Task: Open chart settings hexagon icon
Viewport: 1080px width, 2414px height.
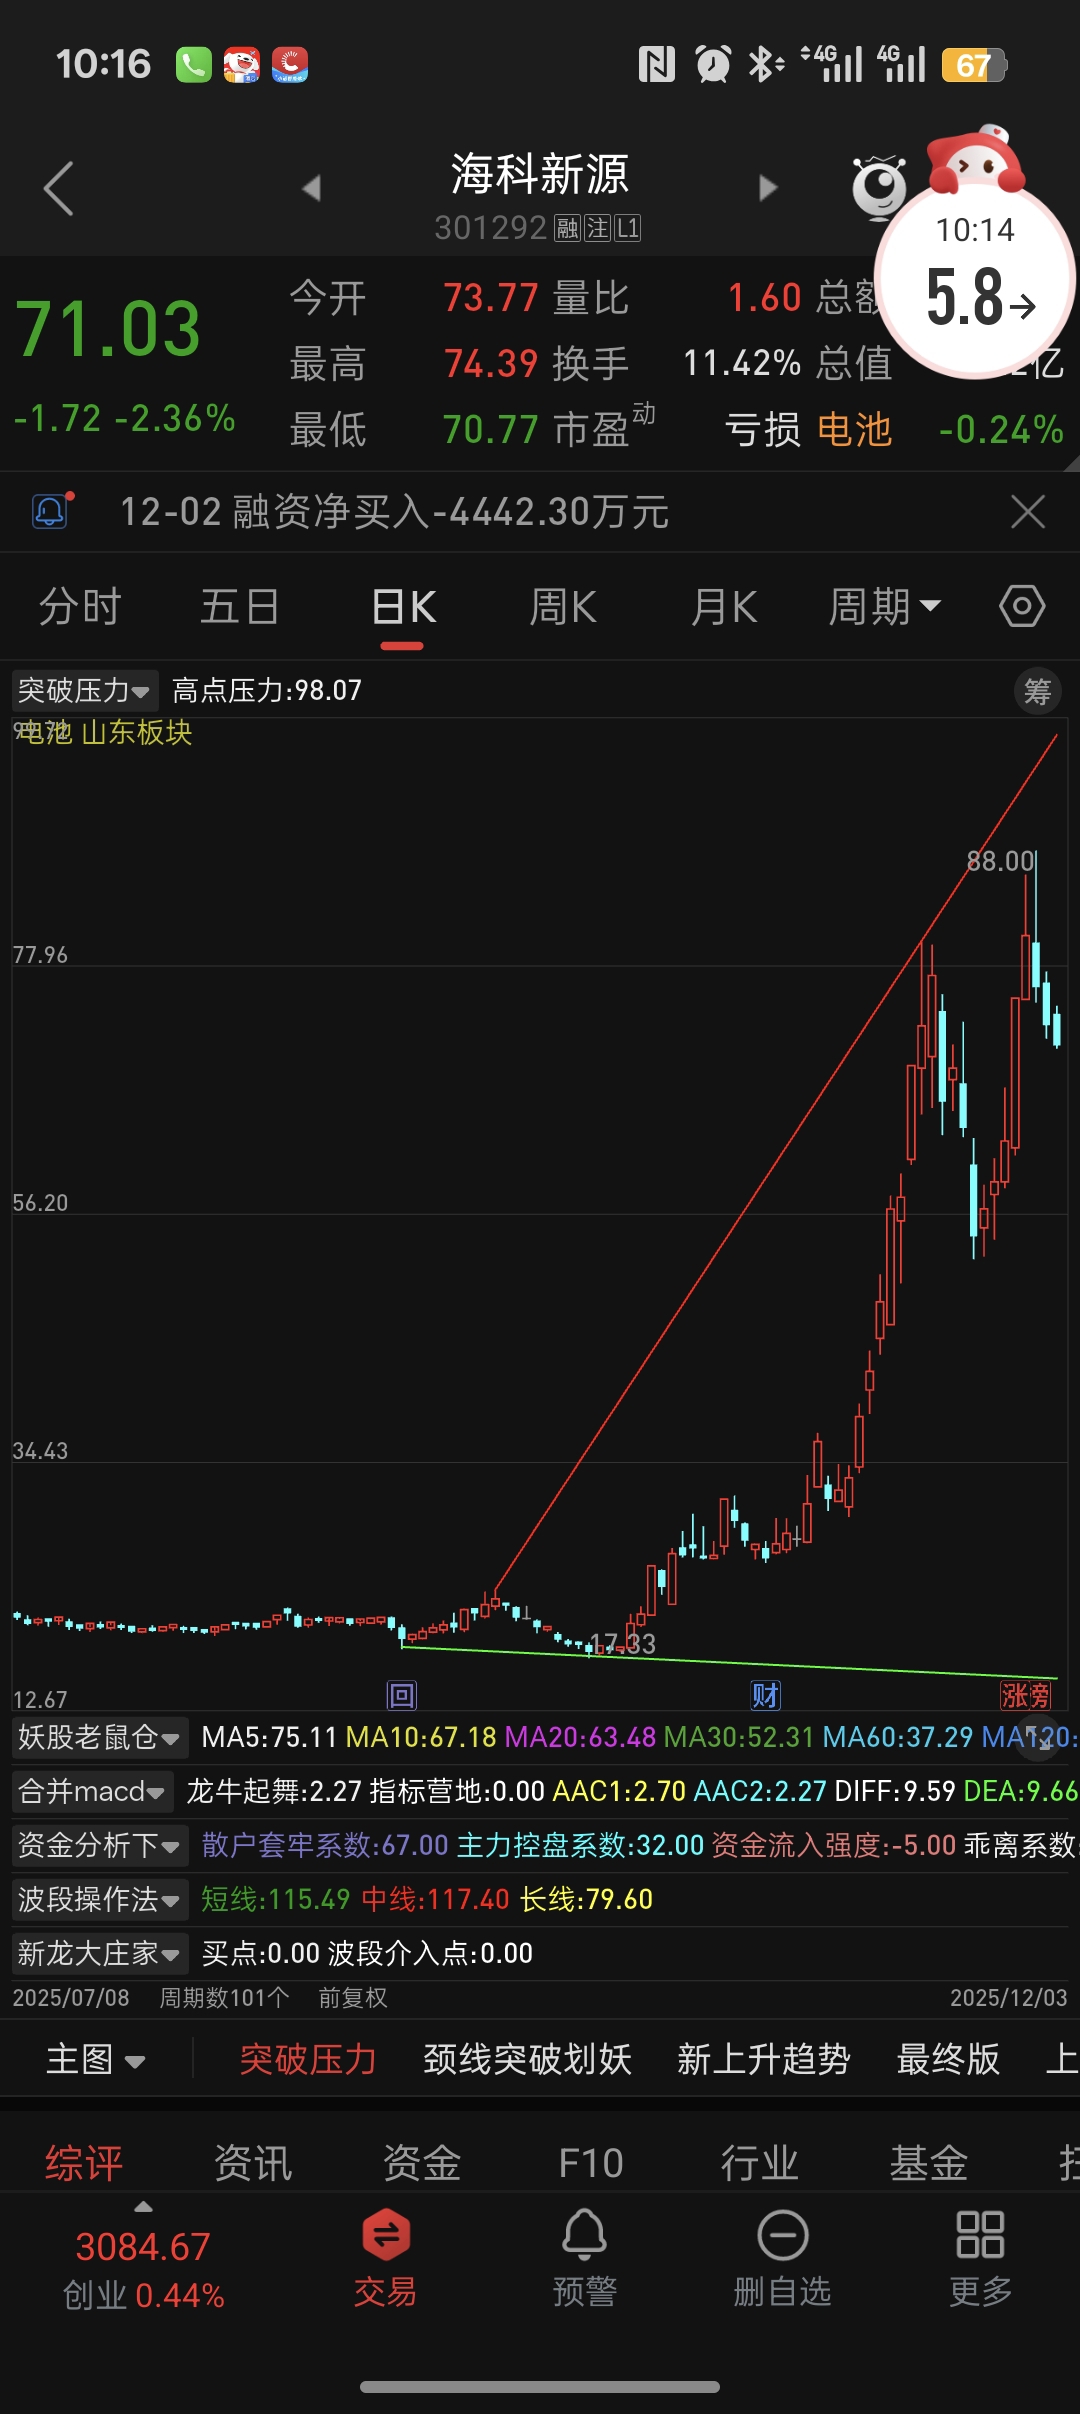Action: click(1022, 606)
